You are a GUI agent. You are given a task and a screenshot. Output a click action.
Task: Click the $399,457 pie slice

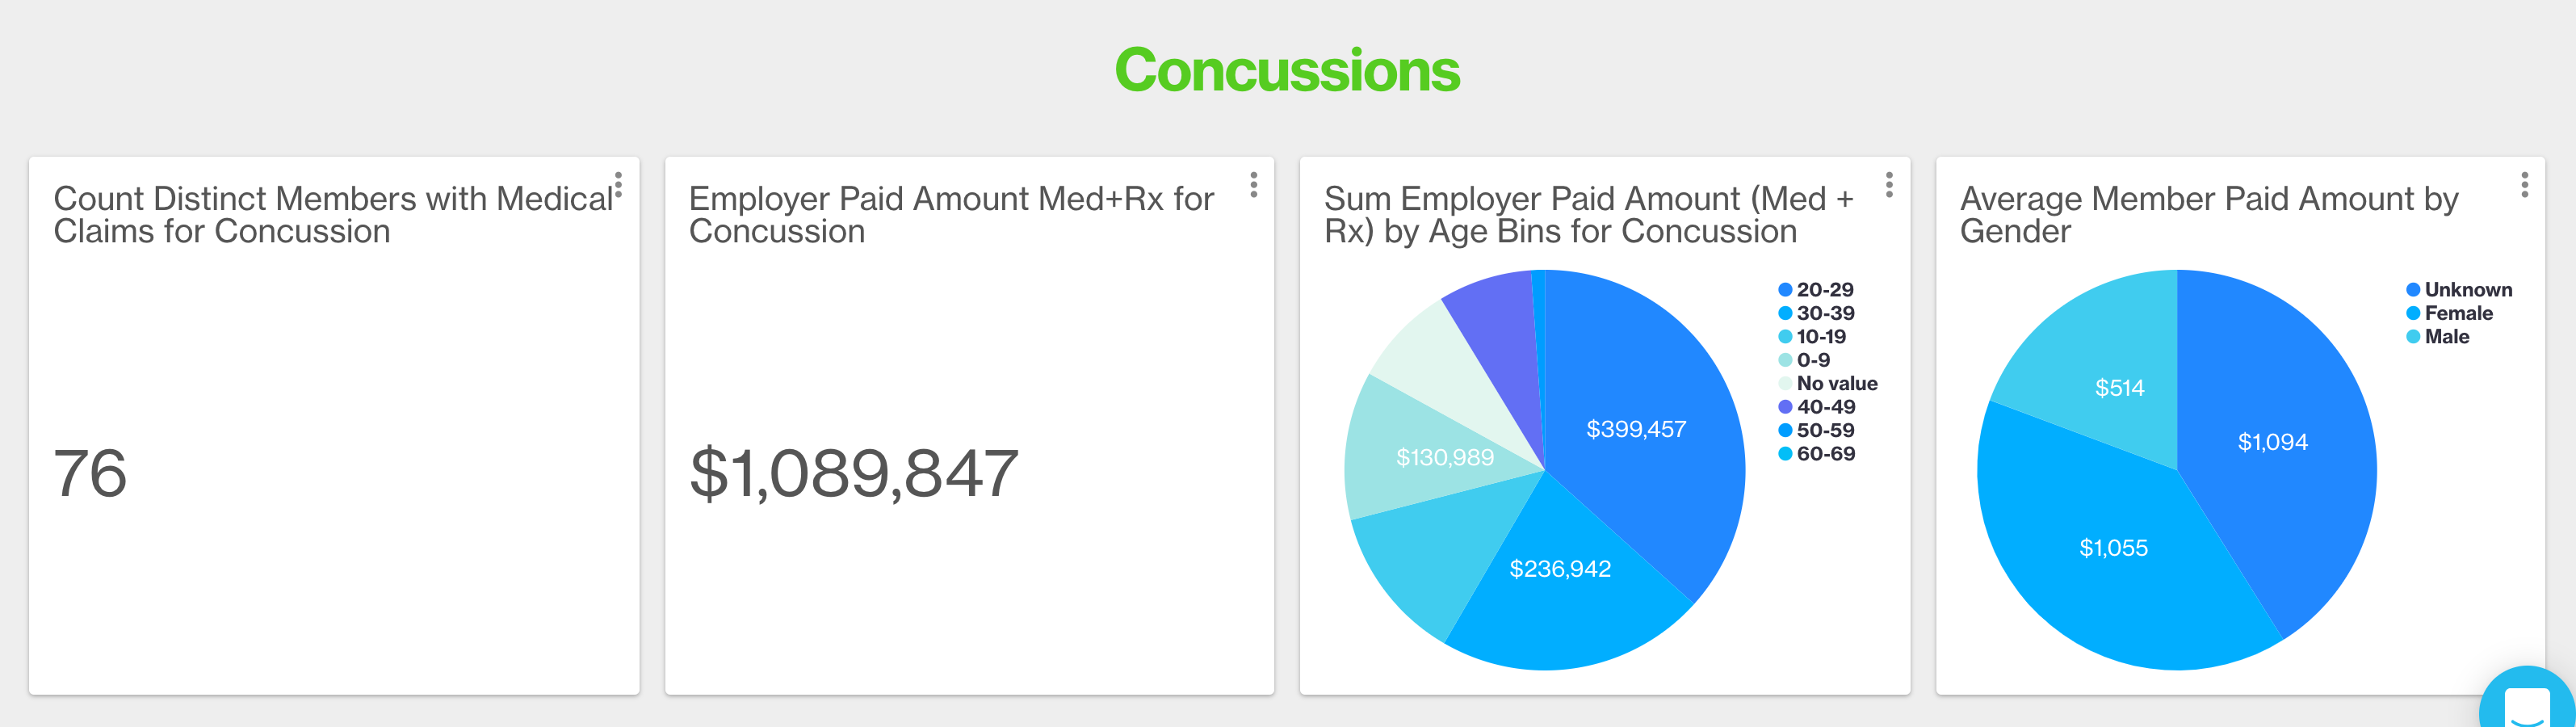1636,430
